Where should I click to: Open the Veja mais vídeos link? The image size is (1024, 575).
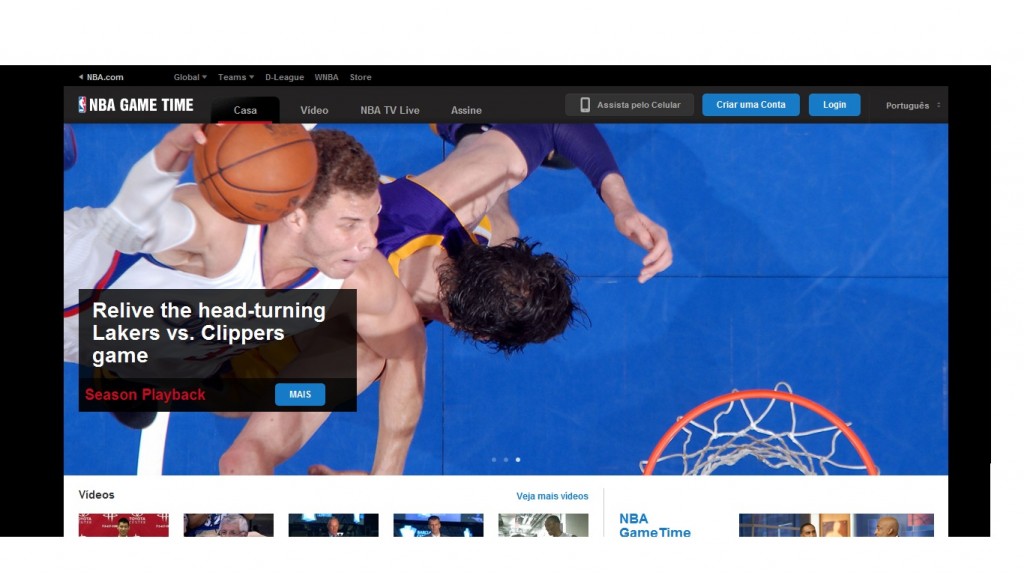click(x=552, y=496)
